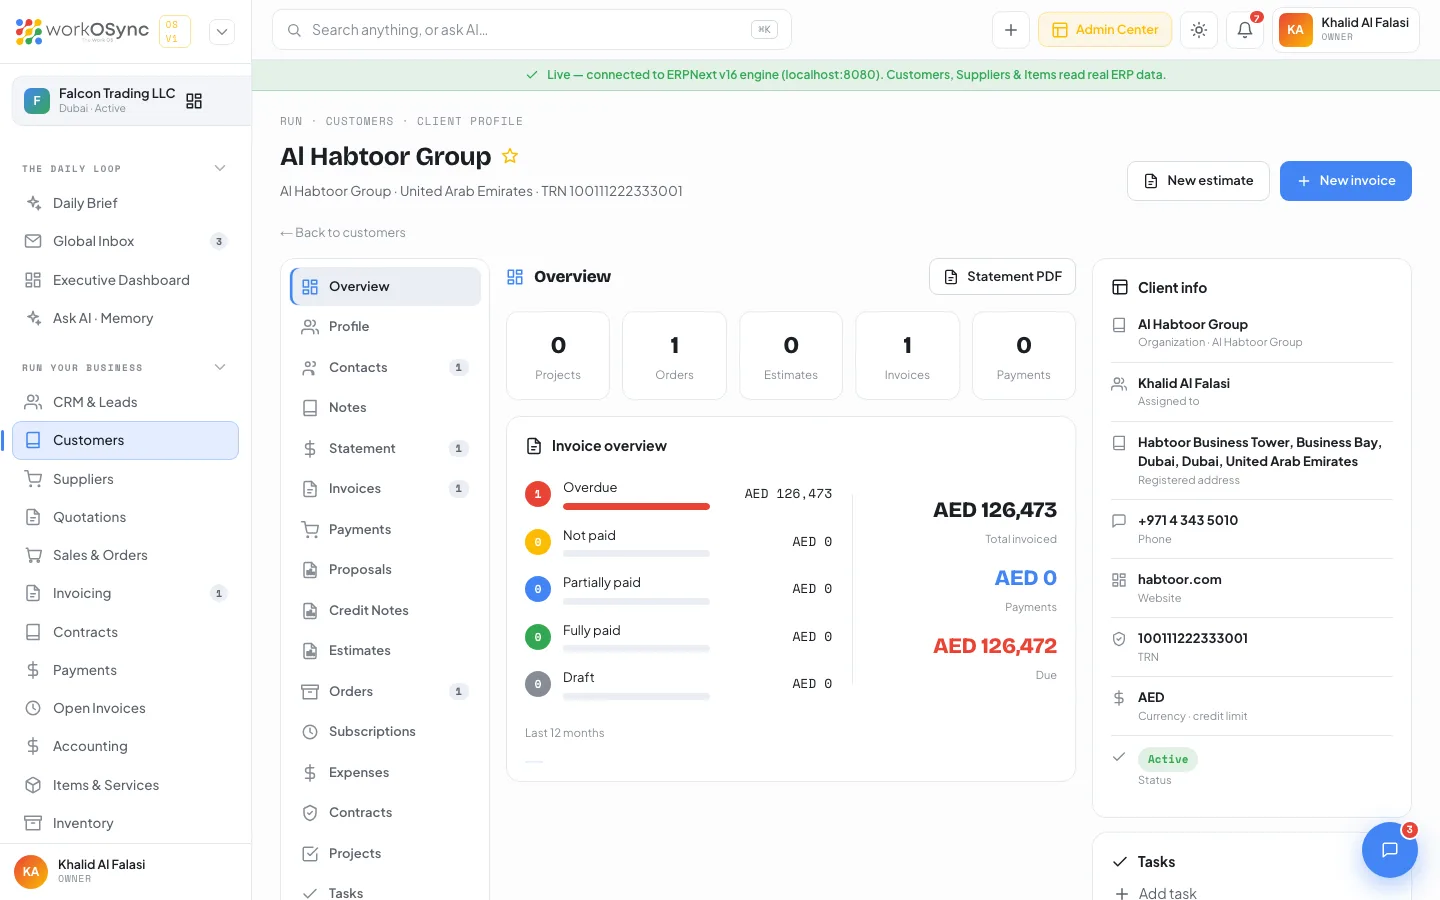Open Executive Dashboard

[125, 280]
